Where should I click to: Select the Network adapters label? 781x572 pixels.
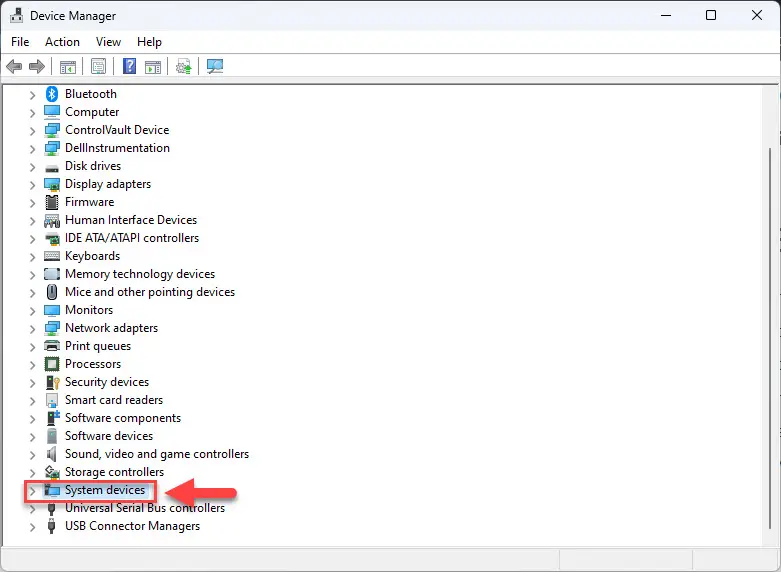coord(112,328)
